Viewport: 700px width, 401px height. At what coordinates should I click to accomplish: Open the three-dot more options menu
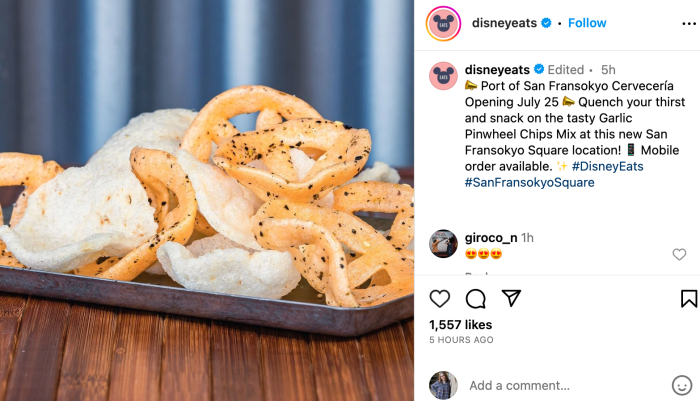point(689,24)
